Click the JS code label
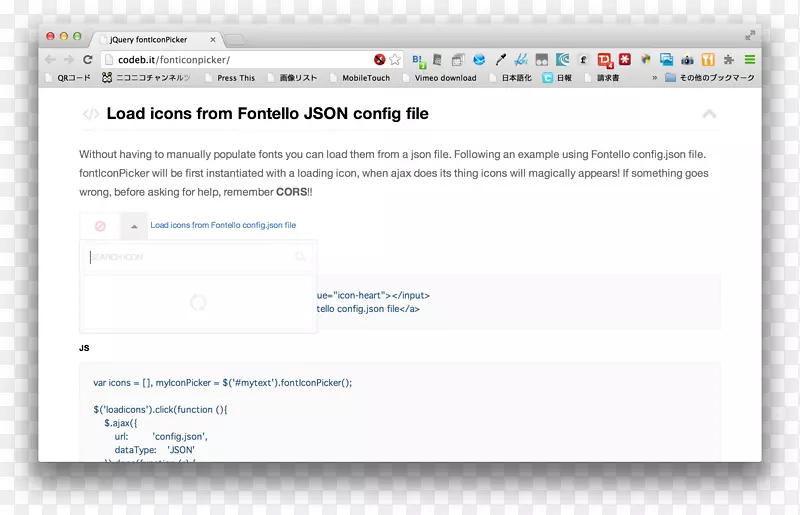Screen dimensions: 800x515 click(x=84, y=348)
